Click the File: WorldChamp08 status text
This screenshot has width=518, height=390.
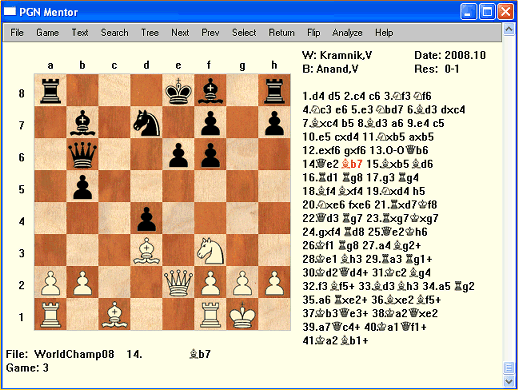tap(60, 354)
